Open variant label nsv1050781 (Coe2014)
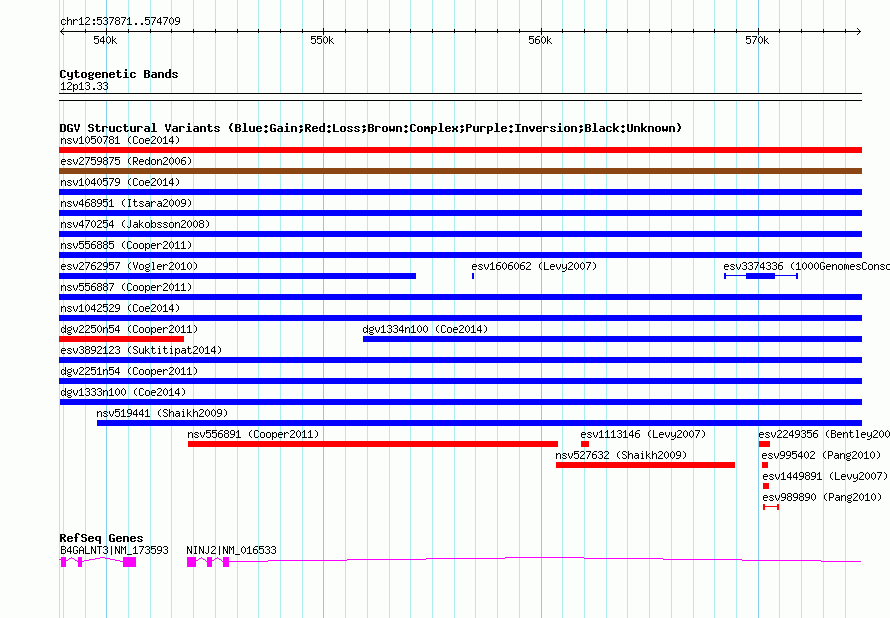Screen dimensions: 890x618 pyautogui.click(x=120, y=140)
